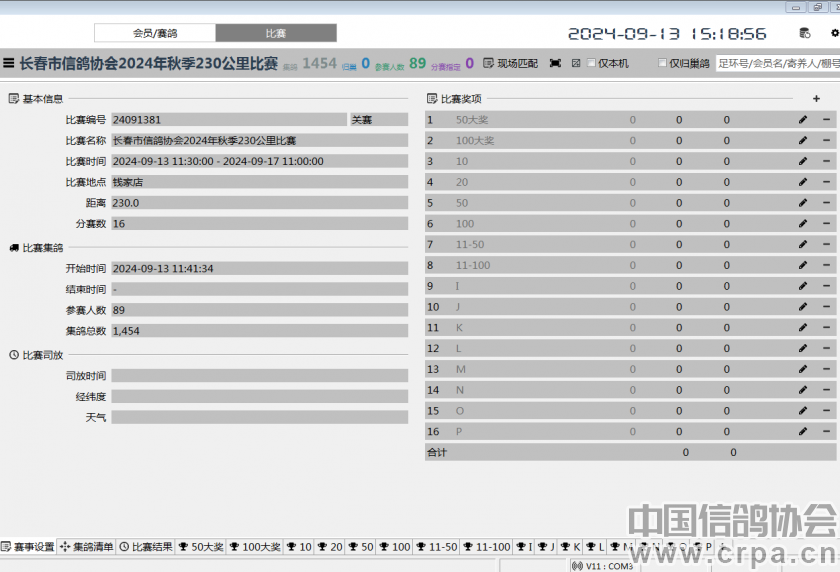
Task: Switch to the 比赛 tab
Action: pyautogui.click(x=276, y=33)
